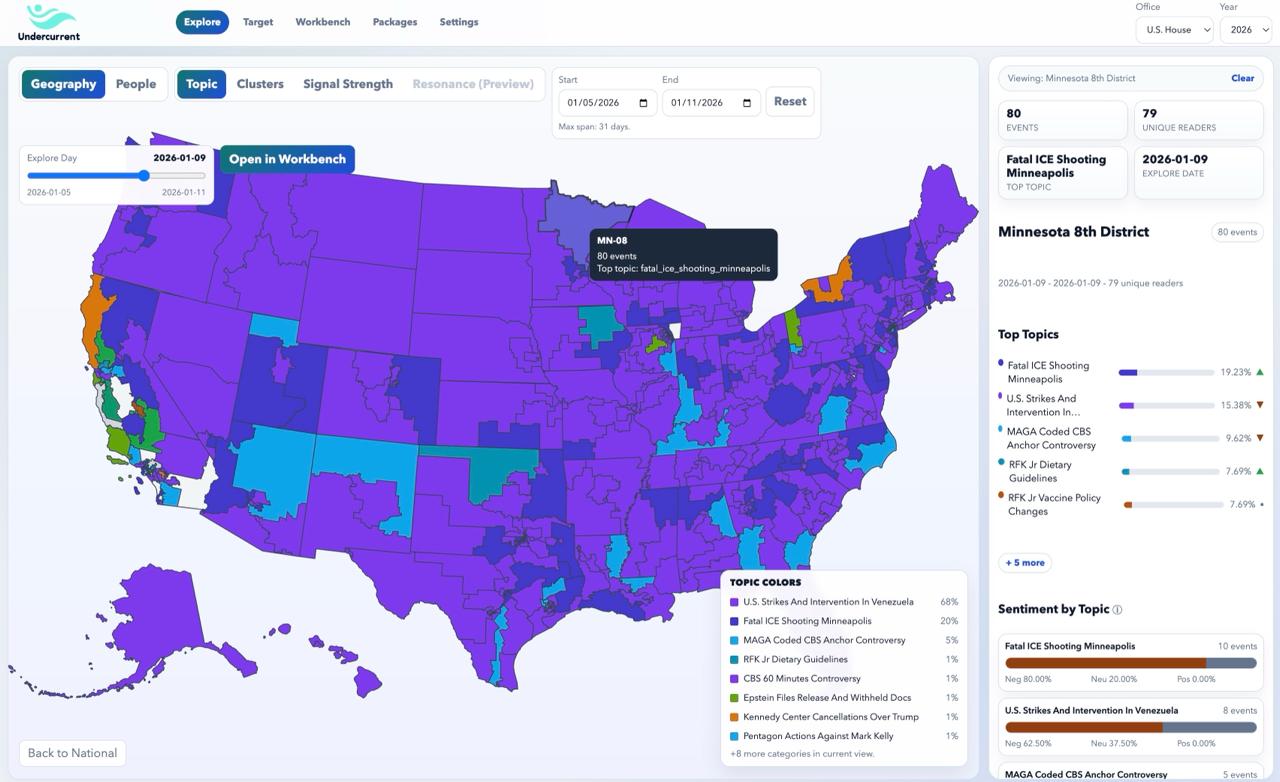
Task: Expand the +5 more topics list
Action: pyautogui.click(x=1024, y=562)
